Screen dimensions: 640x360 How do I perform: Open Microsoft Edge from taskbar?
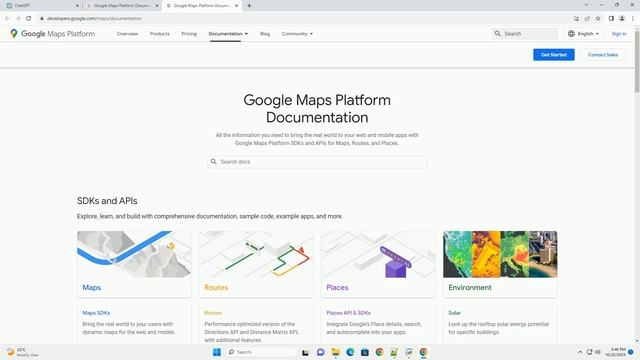[350, 352]
